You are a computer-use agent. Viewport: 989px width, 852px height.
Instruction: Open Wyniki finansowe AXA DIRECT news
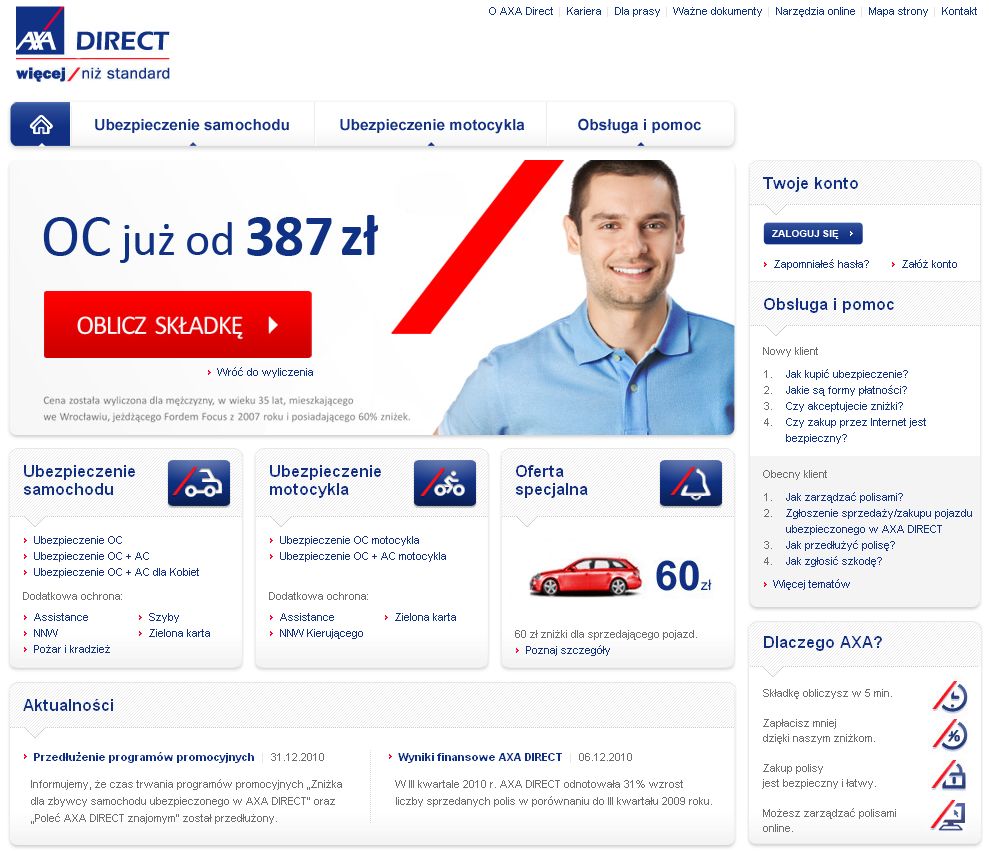[479, 757]
